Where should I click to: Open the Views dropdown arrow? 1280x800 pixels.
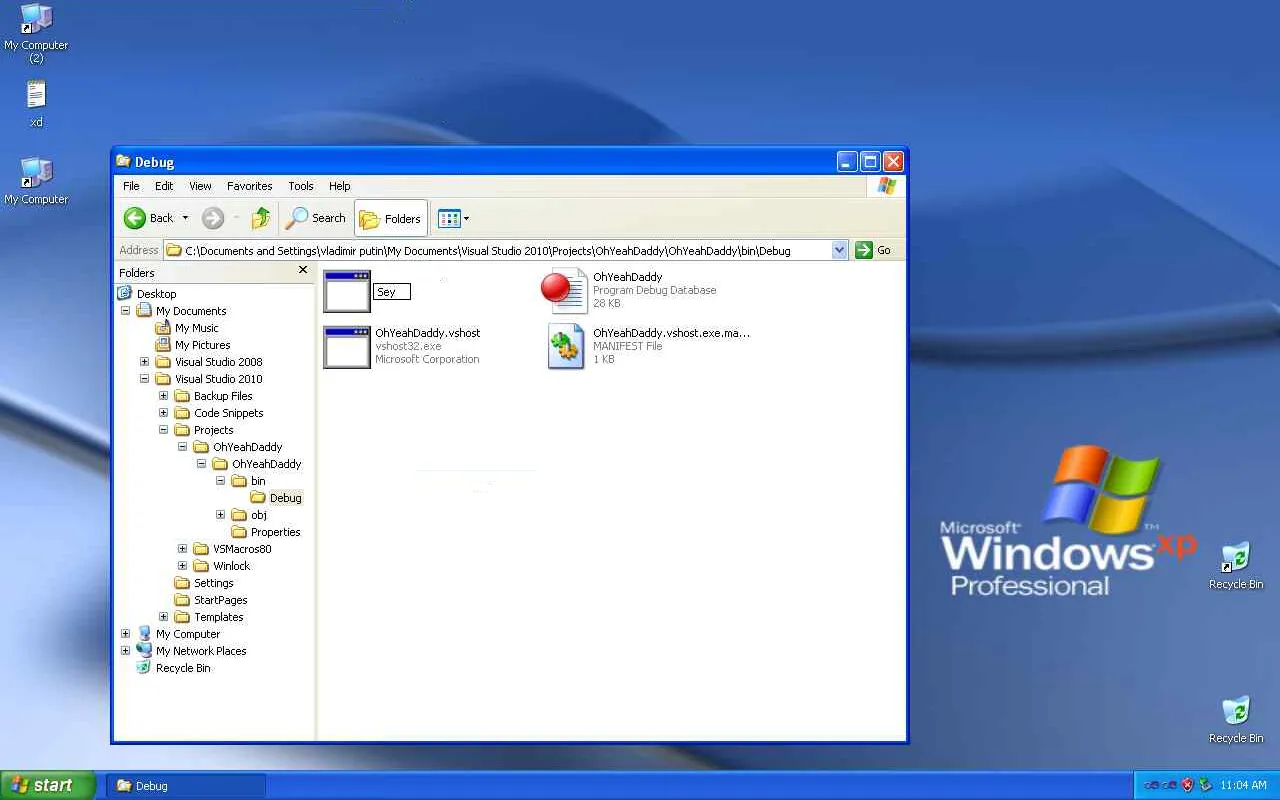pyautogui.click(x=466, y=218)
